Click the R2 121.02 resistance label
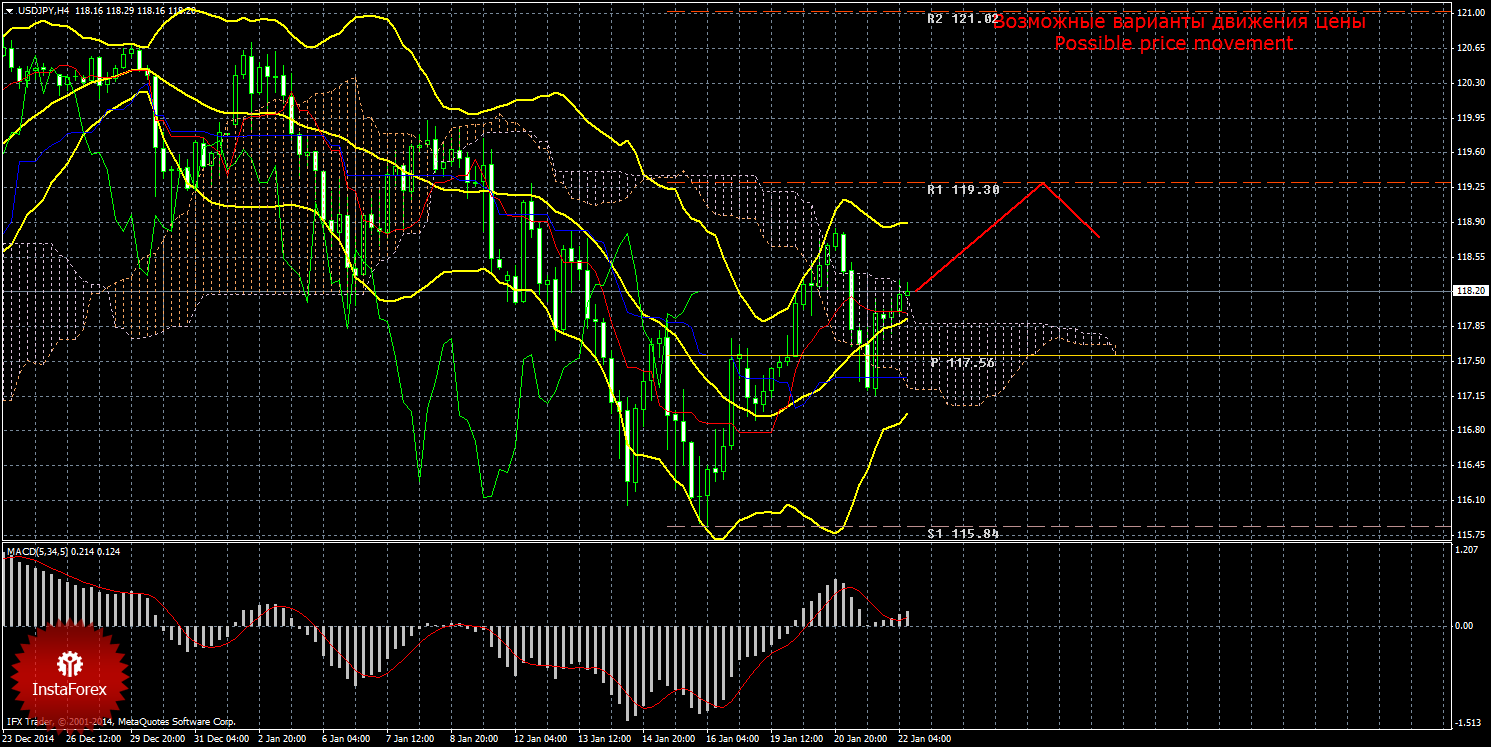Image resolution: width=1491 pixels, height=747 pixels. [962, 18]
